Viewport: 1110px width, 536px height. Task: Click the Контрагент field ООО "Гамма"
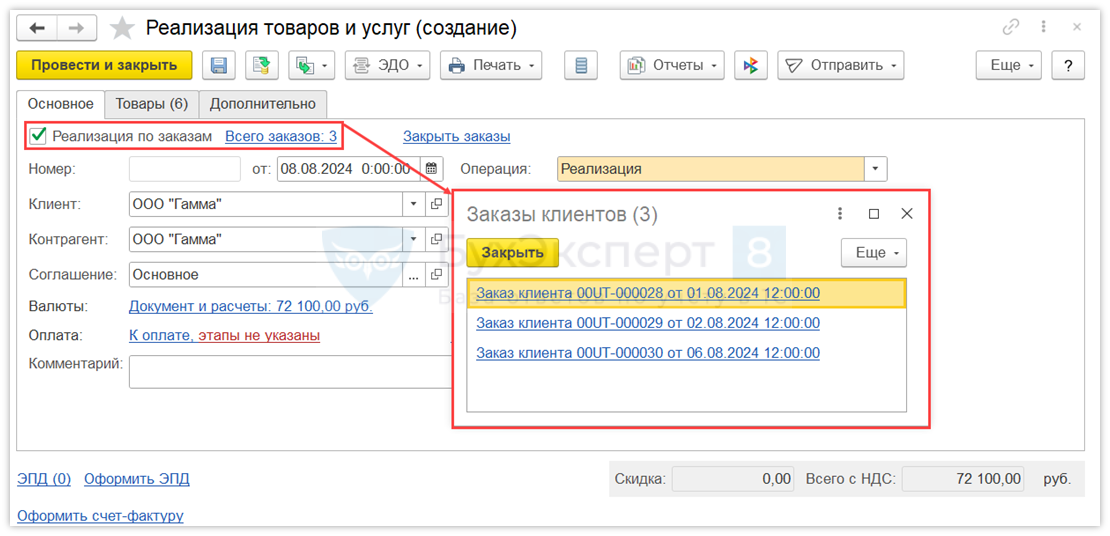click(x=265, y=239)
